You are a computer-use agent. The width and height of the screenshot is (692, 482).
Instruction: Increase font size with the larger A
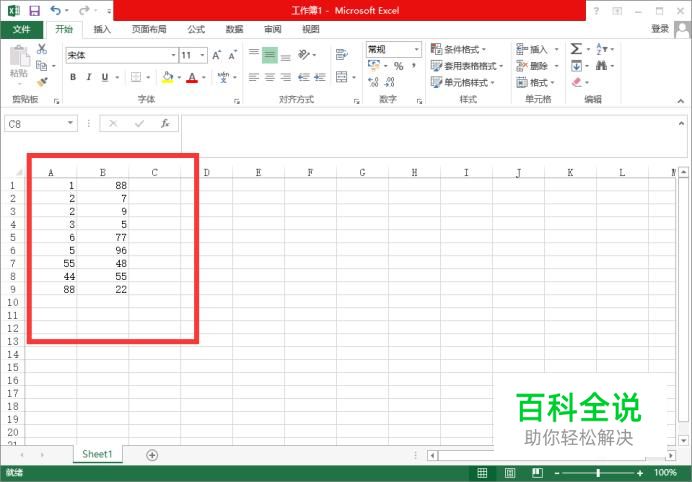(216, 55)
